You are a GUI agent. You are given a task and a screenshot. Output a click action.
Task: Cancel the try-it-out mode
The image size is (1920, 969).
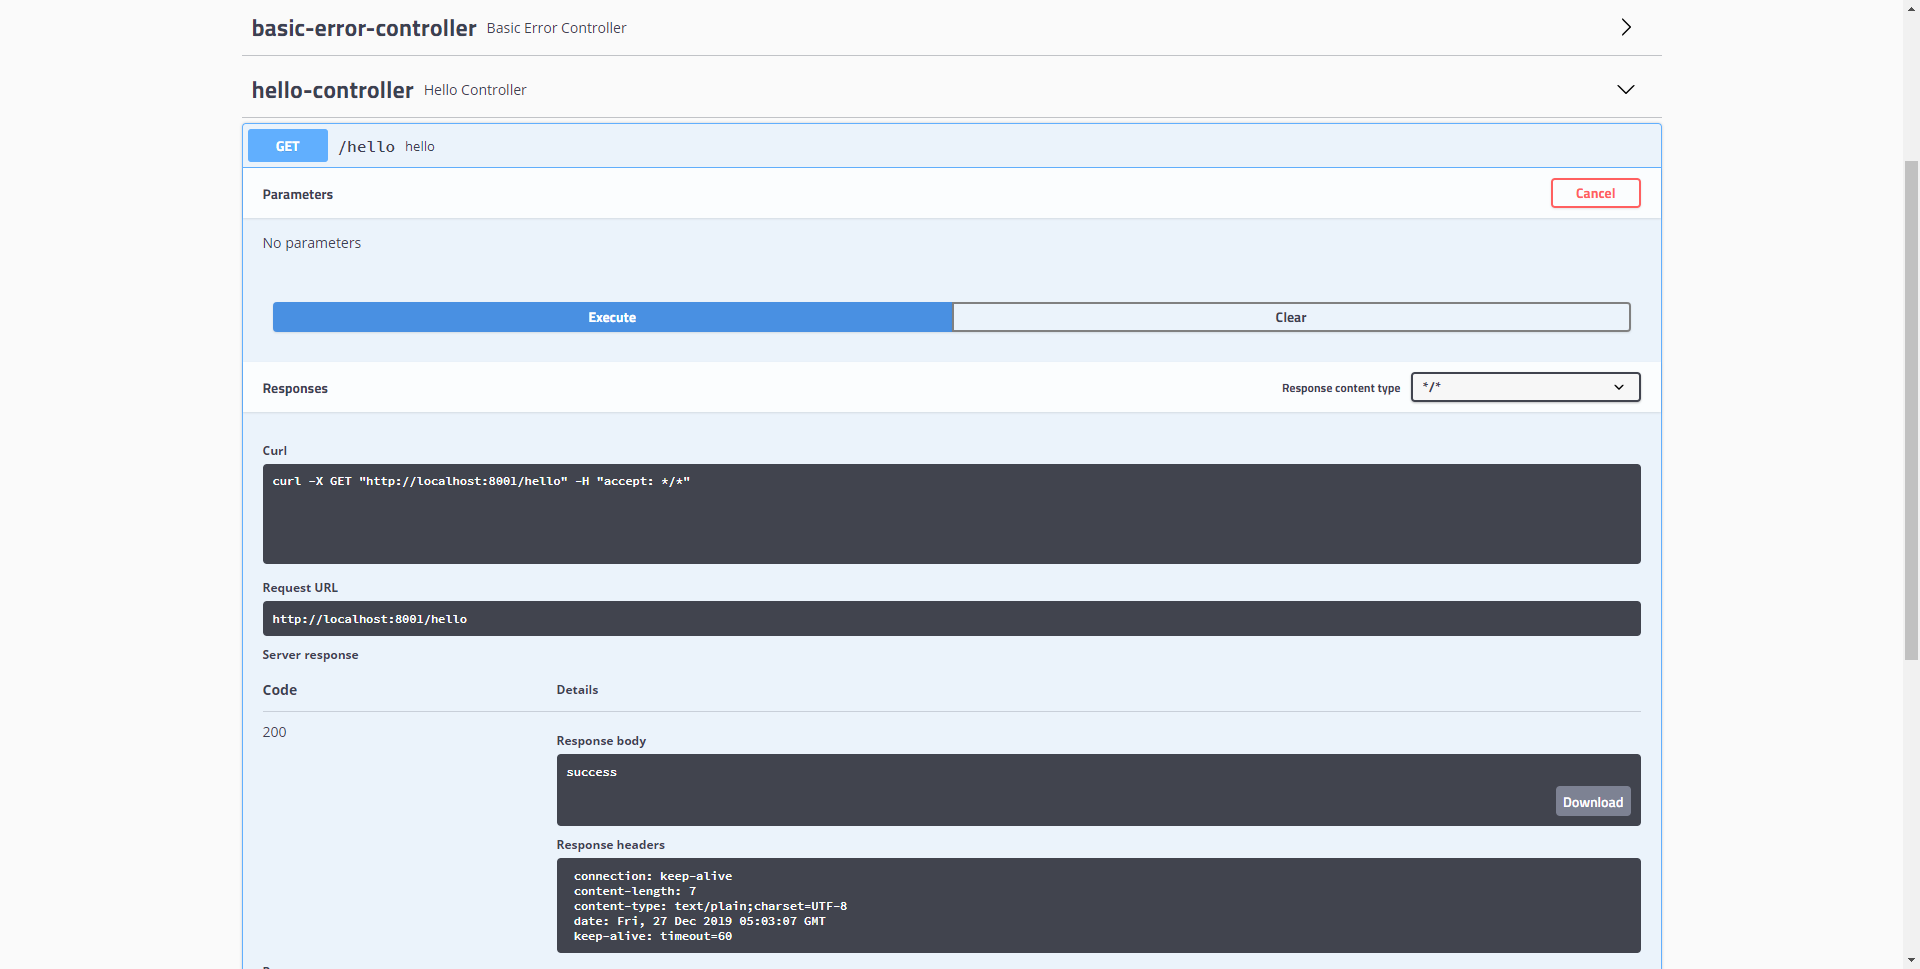(x=1595, y=193)
